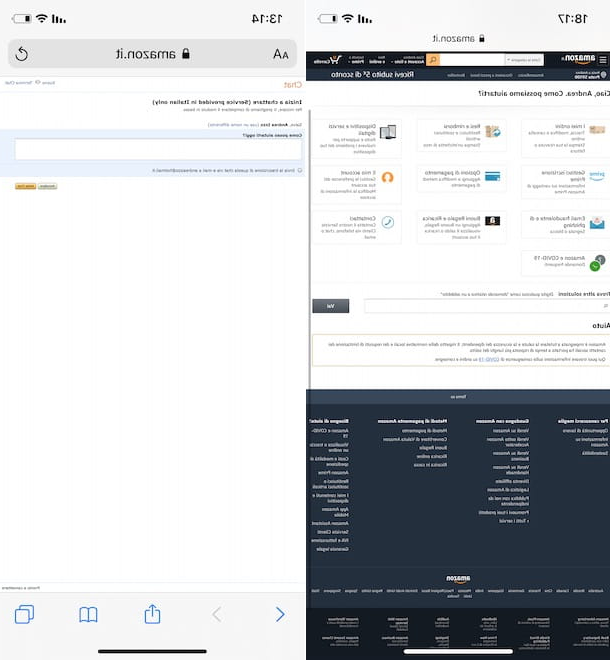
Task: Click the Termina Chat link
Action: coord(19,82)
